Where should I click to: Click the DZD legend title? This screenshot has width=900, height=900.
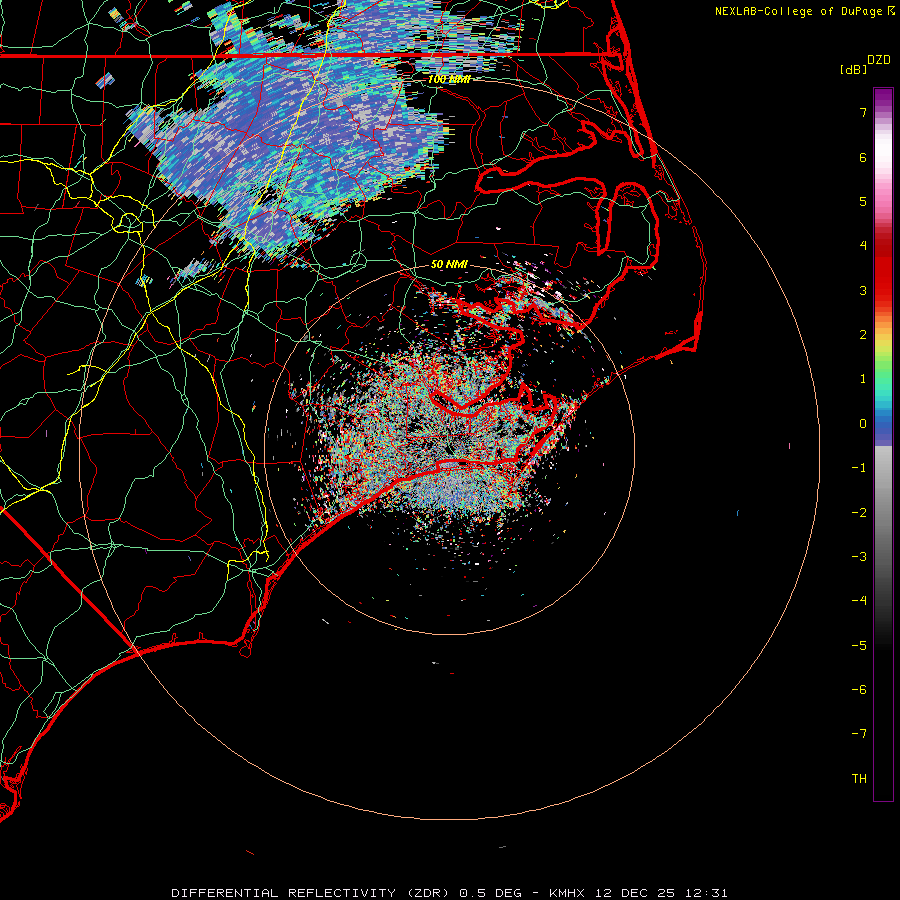click(879, 60)
